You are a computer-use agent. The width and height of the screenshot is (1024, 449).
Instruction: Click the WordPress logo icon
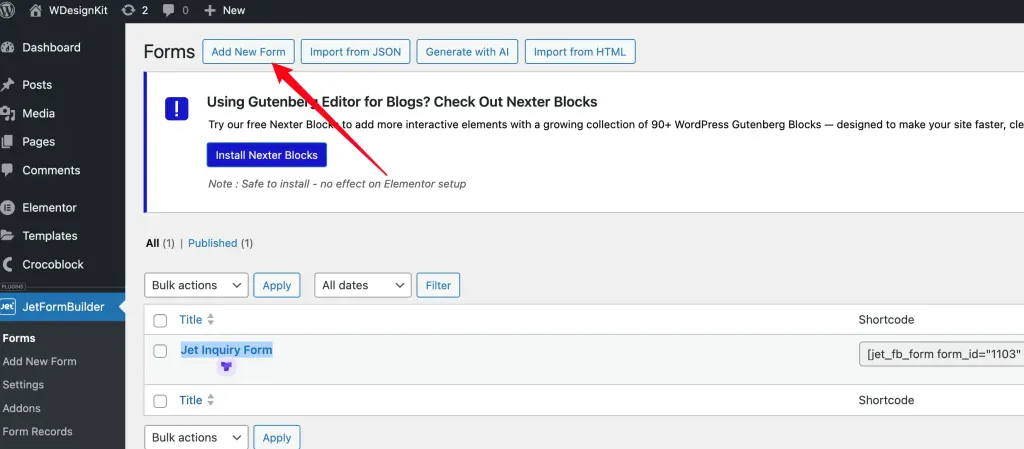click(x=7, y=10)
